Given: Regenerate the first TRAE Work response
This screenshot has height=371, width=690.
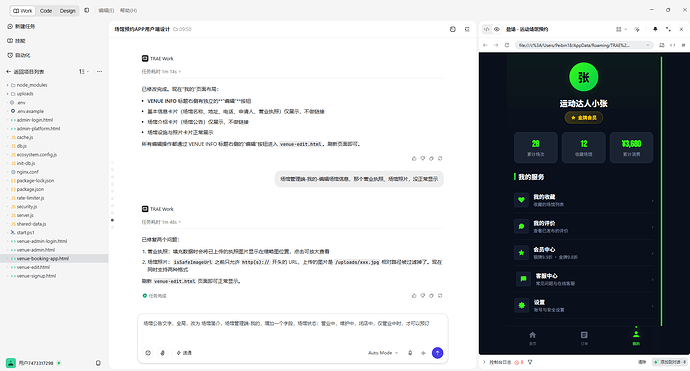Looking at the screenshot, I should point(440,158).
